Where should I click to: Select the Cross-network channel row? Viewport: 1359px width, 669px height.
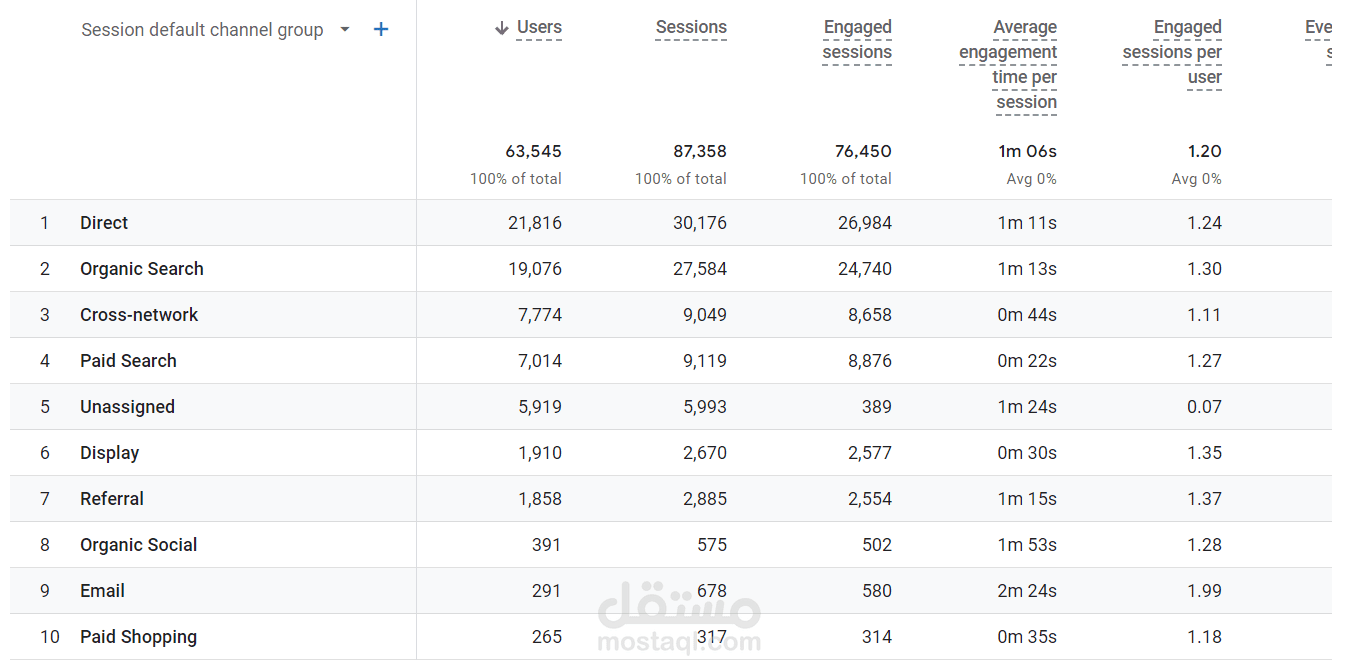pyautogui.click(x=139, y=315)
